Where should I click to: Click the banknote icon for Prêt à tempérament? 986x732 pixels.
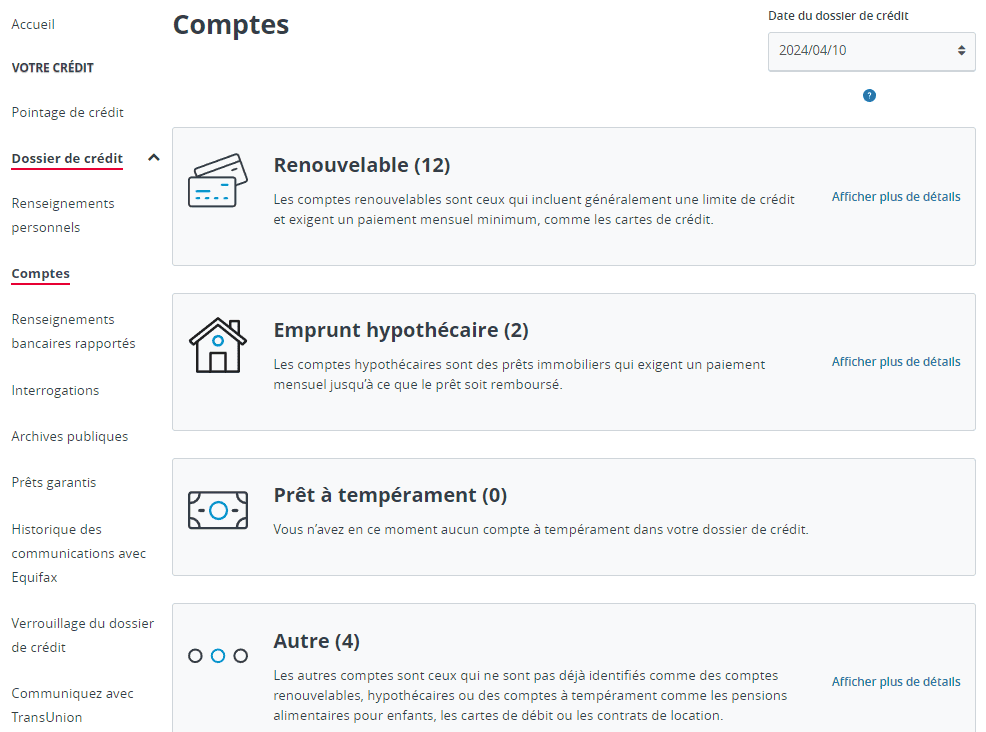218,510
